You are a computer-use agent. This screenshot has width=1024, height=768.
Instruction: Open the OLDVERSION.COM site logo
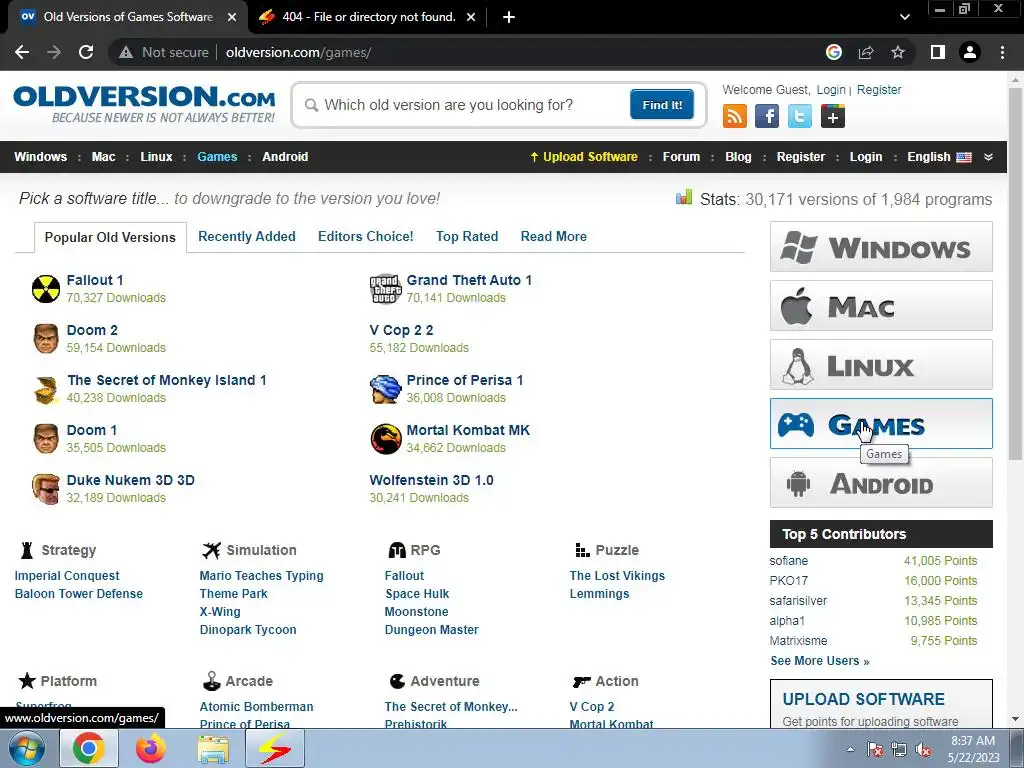(x=144, y=104)
